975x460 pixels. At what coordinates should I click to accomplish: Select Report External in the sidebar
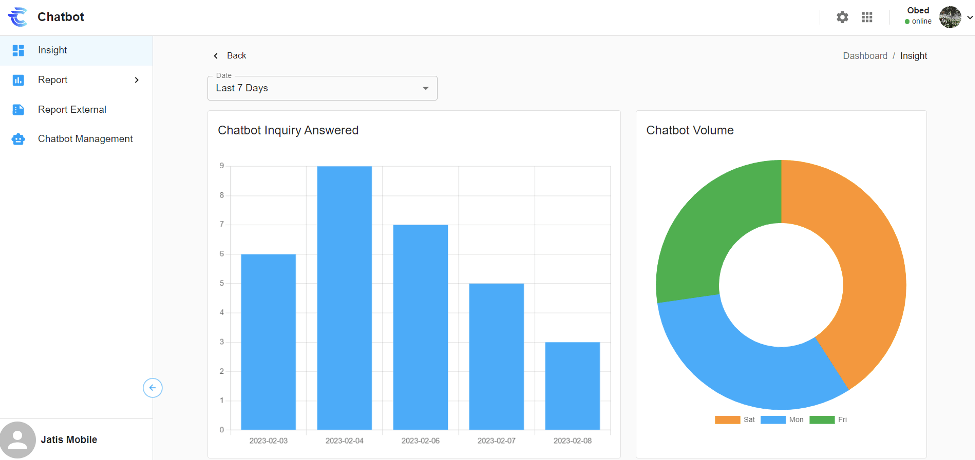[x=72, y=110]
